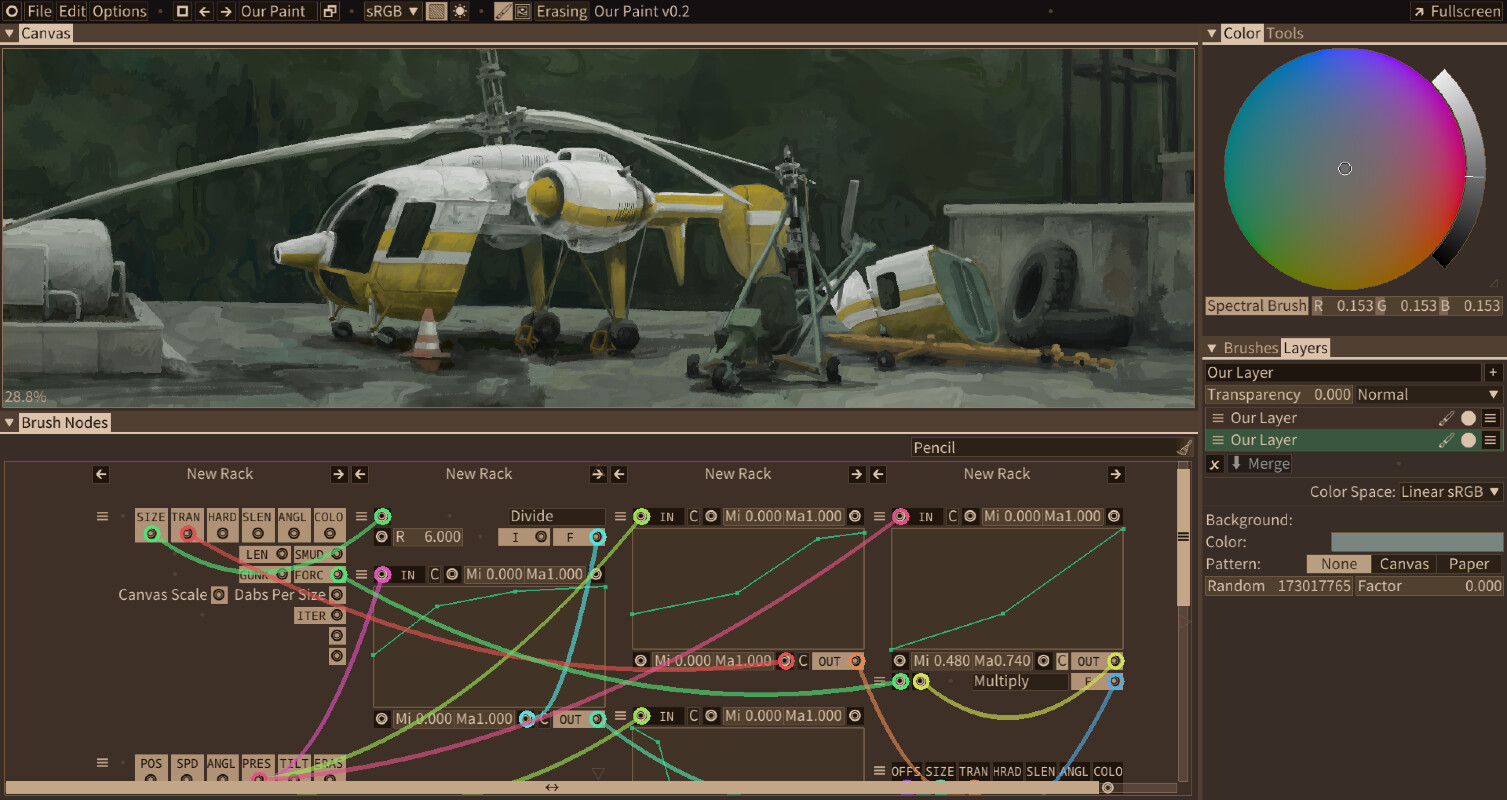1507x800 pixels.
Task: Toggle visibility circle on first Our Layer
Action: coord(1468,418)
